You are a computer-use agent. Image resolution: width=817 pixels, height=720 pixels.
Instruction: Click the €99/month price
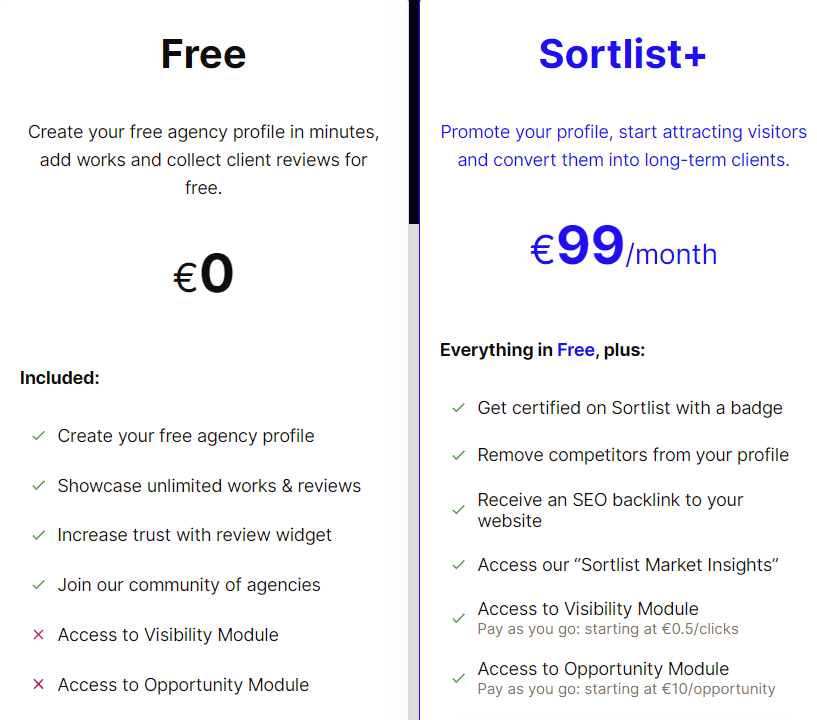[x=624, y=246]
